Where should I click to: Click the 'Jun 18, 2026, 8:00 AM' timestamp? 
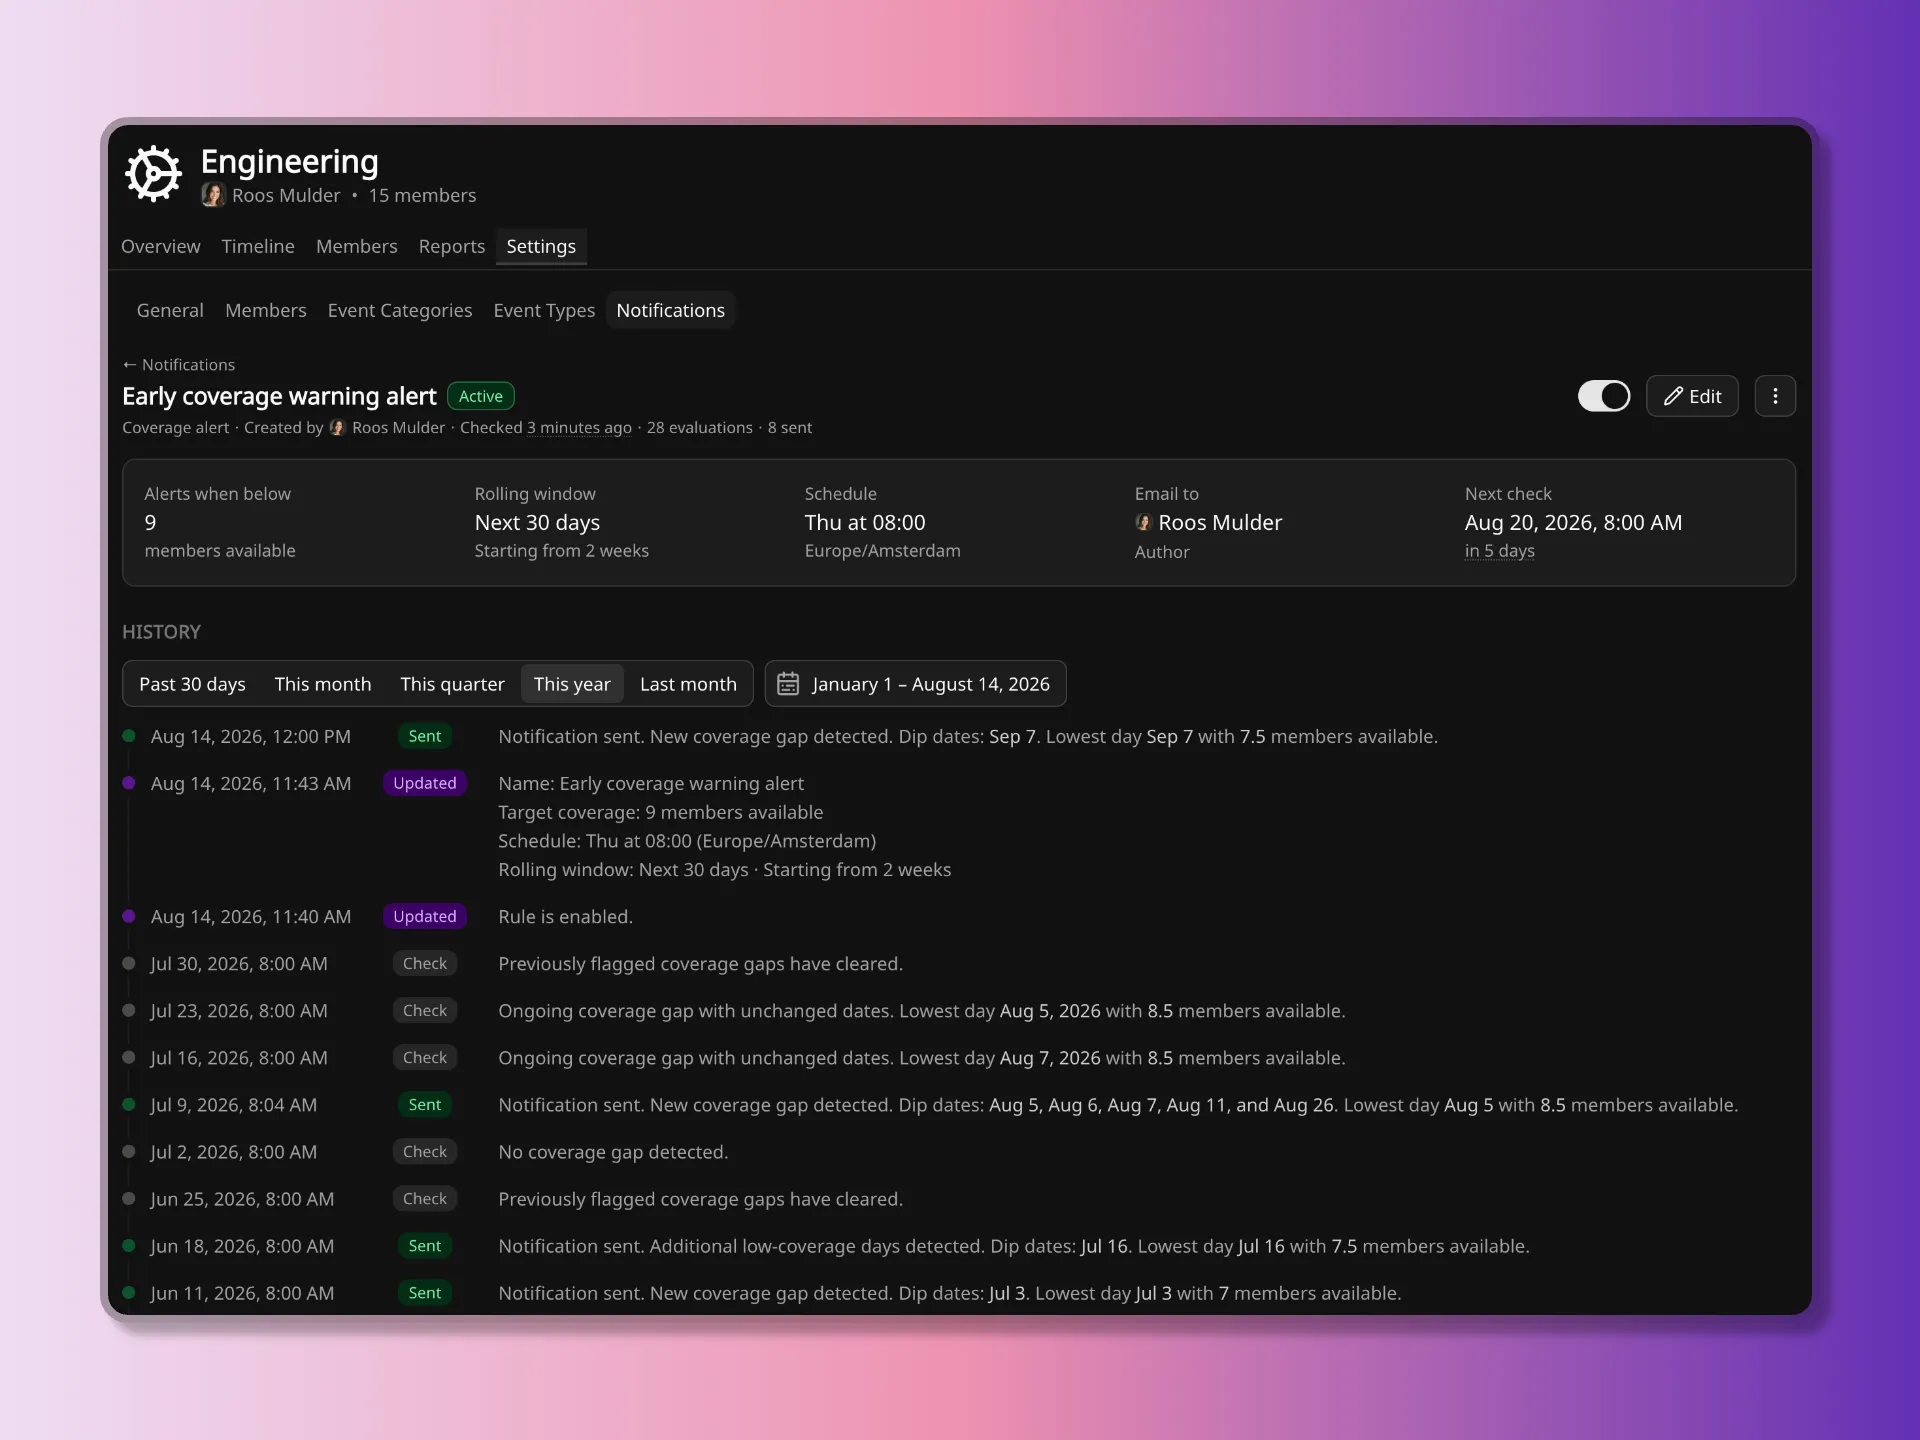click(242, 1246)
